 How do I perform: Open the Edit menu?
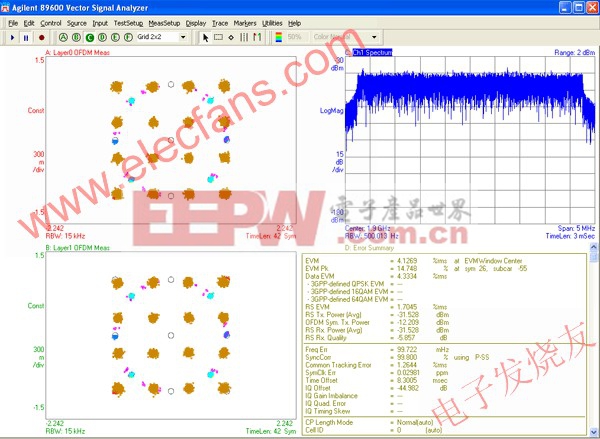(29, 23)
